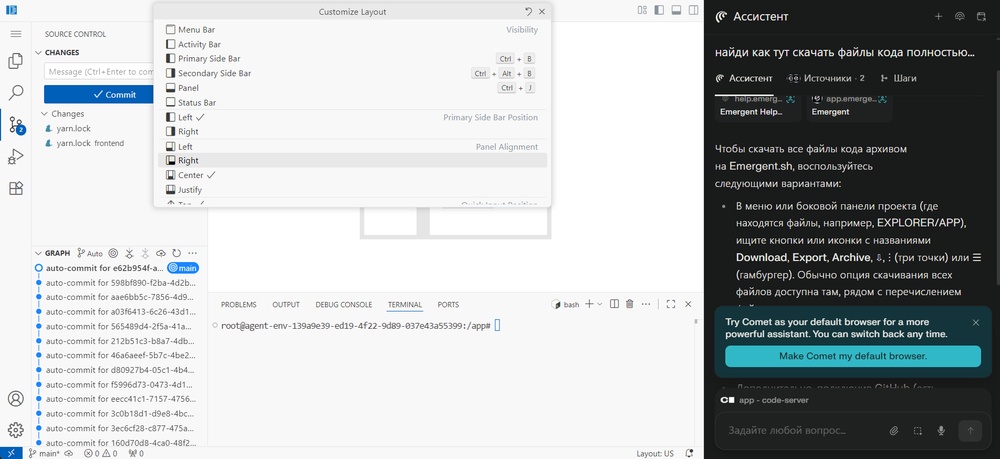The width and height of the screenshot is (1000, 459).
Task: Open the Explorer view in the activity bar
Action: tap(15, 61)
